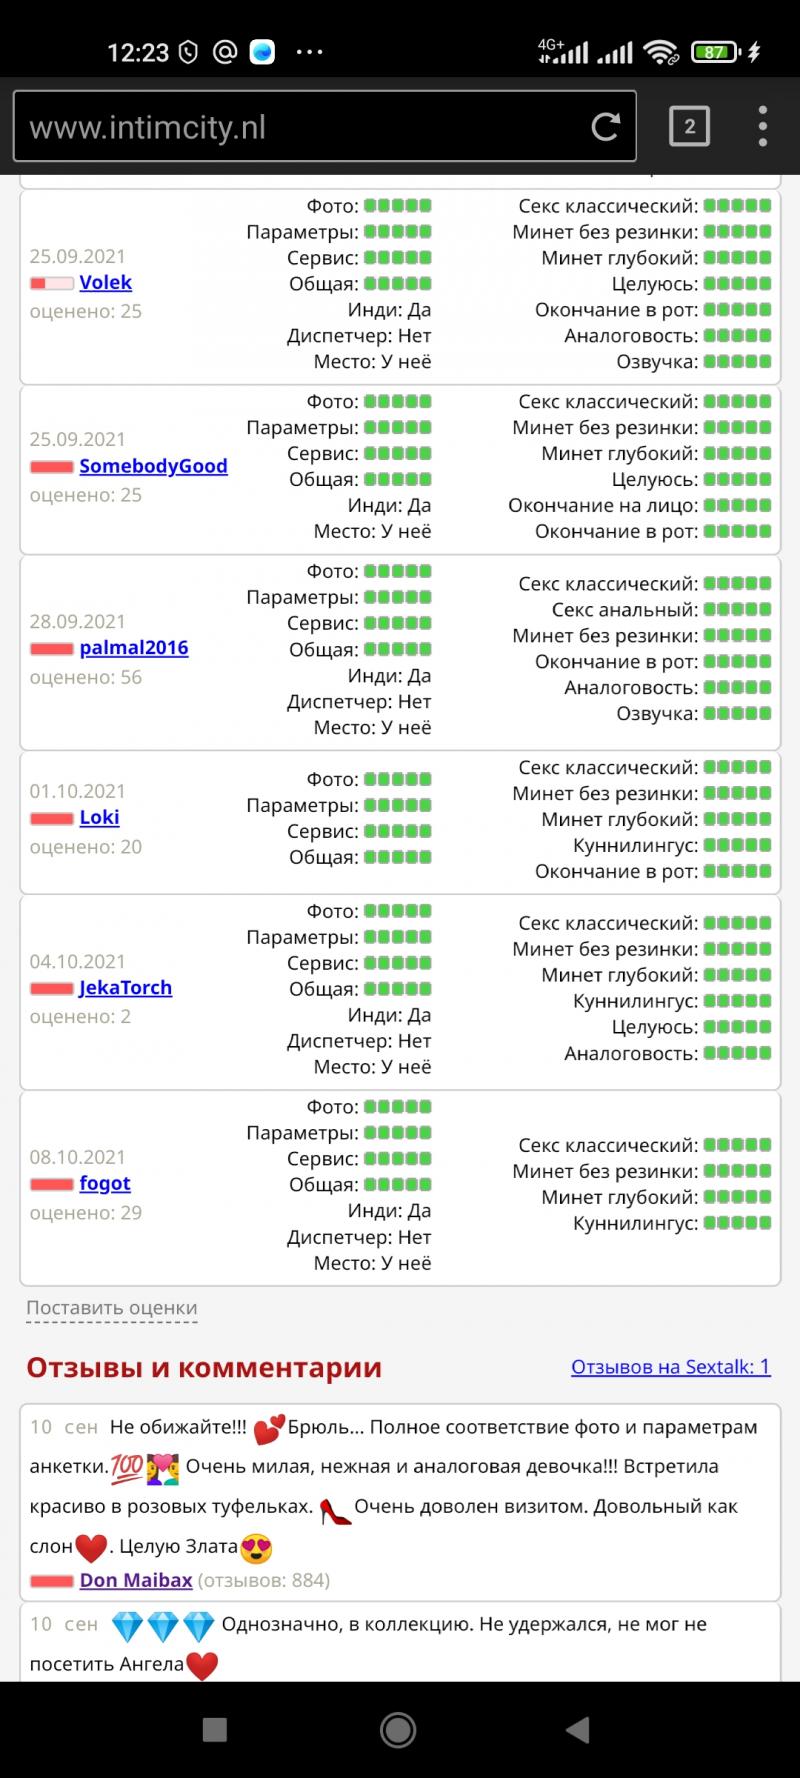Tap the Wi-Fi icon in status bar
This screenshot has height=1778, width=800.
coord(661,52)
